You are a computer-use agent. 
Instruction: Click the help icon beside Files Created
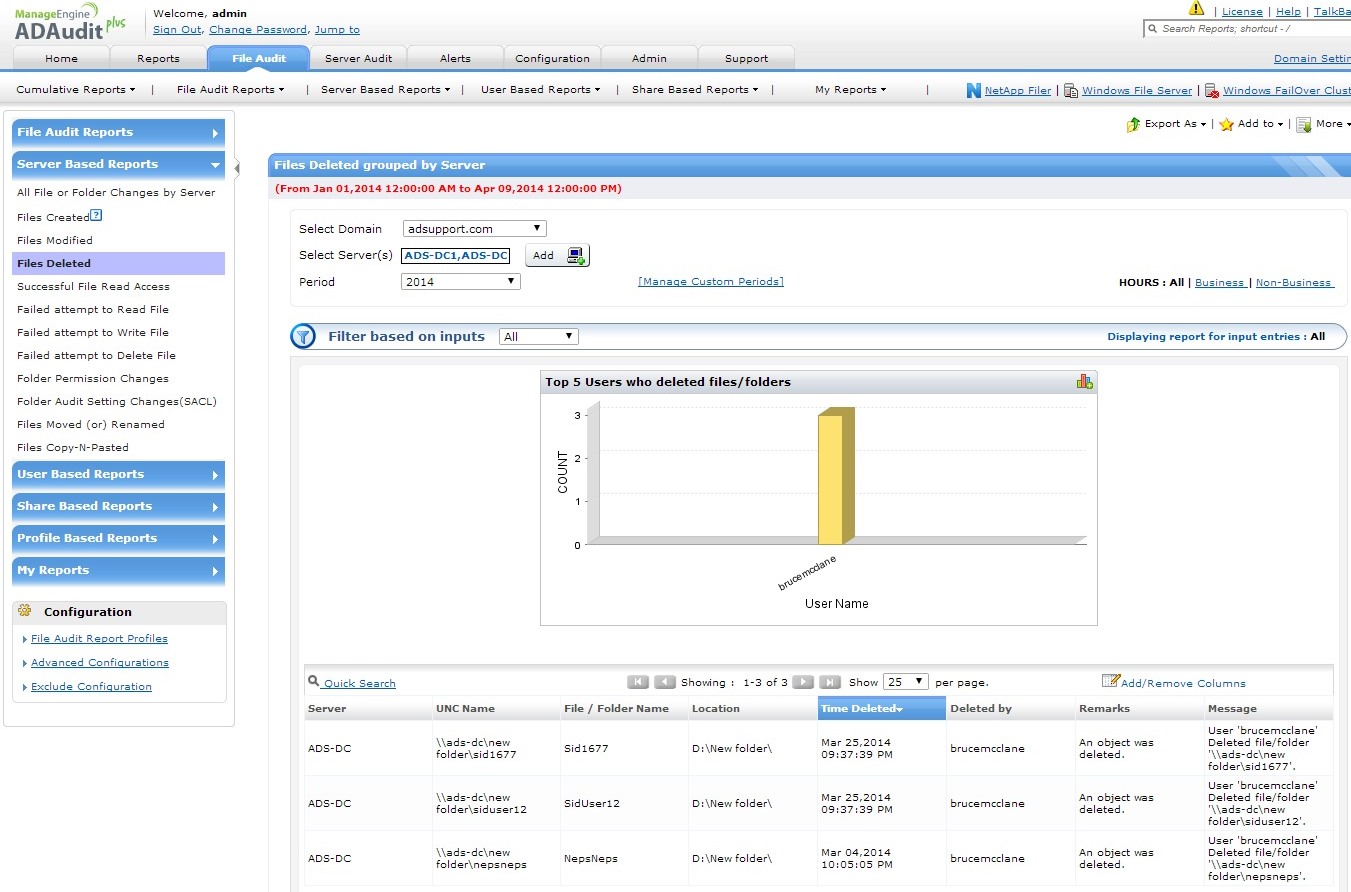(96, 215)
